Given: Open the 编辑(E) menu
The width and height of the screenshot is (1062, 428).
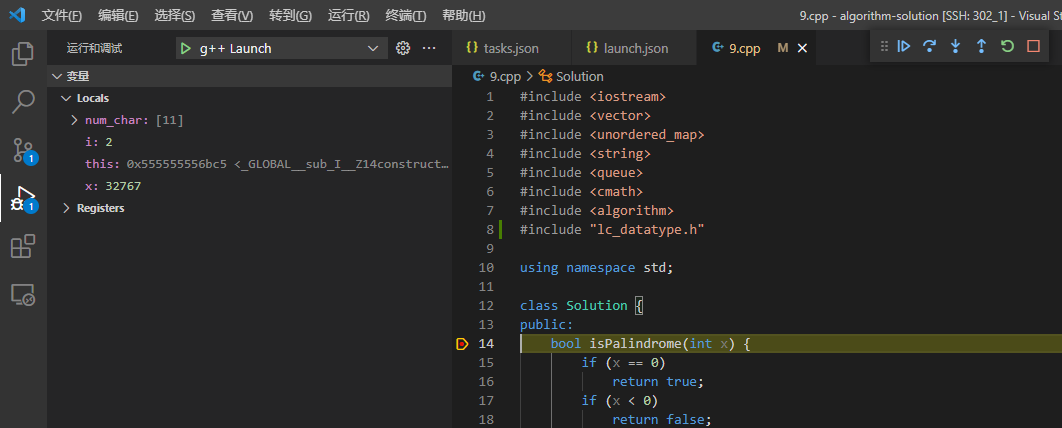Looking at the screenshot, I should (118, 16).
